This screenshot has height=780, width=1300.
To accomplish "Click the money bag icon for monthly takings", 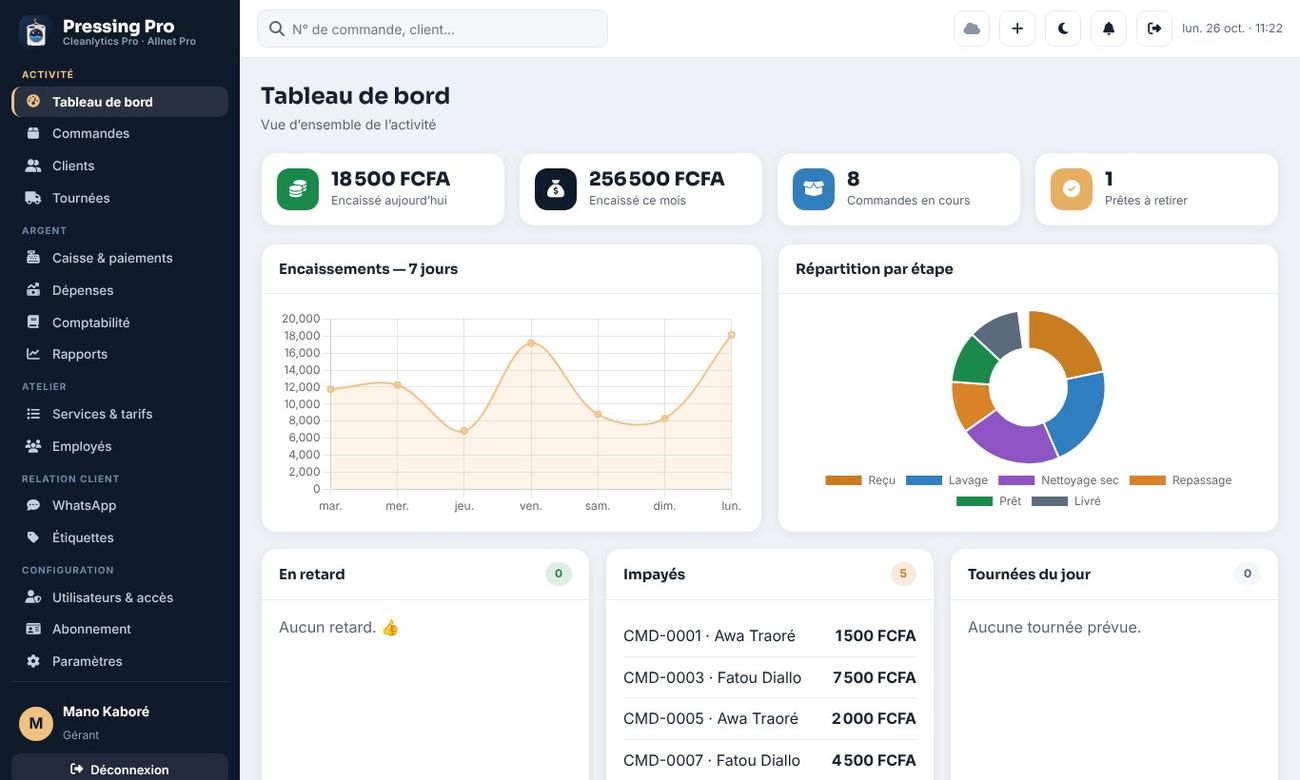I will [556, 189].
